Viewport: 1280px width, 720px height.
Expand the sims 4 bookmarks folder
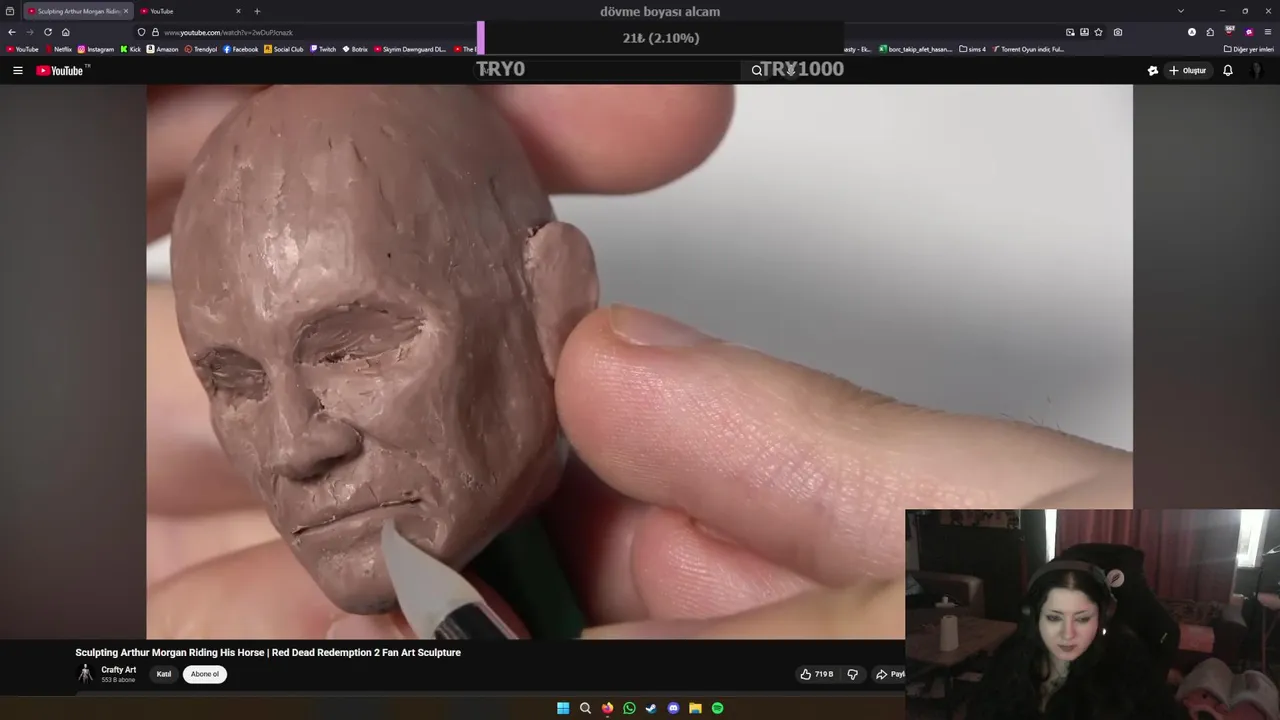tap(972, 49)
